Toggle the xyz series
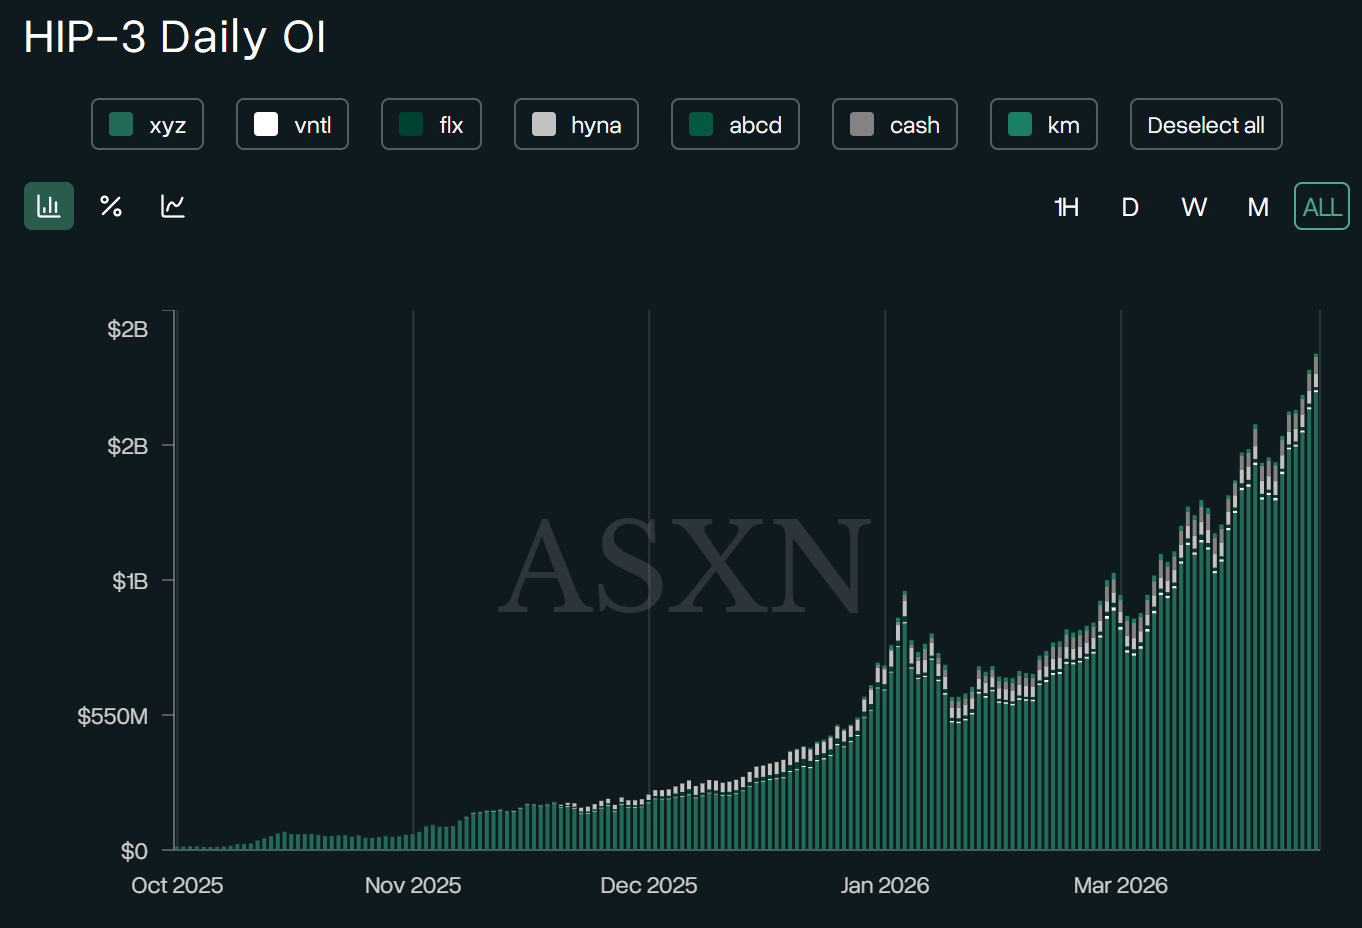The width and height of the screenshot is (1362, 928). (x=147, y=124)
